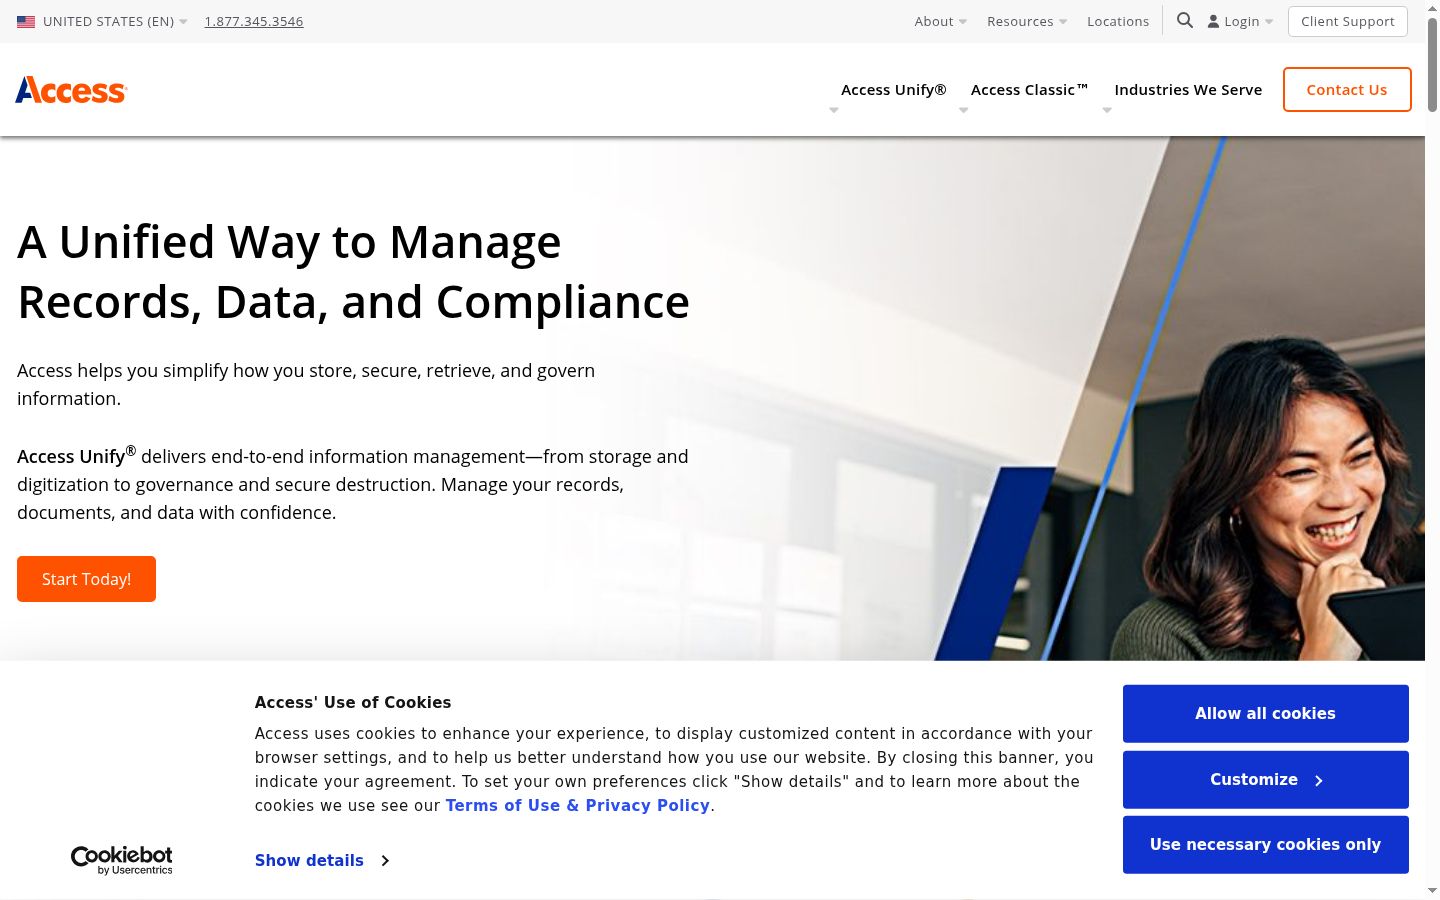Open the search magnifier icon
1440x900 pixels.
point(1185,20)
